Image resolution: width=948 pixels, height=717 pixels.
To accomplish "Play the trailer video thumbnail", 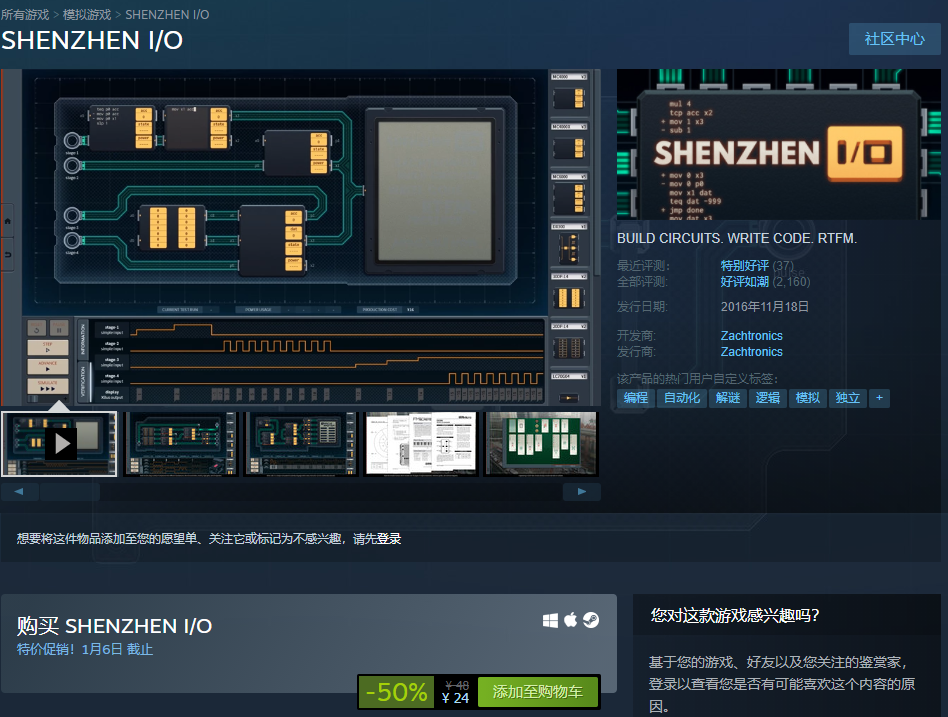I will click(x=59, y=444).
